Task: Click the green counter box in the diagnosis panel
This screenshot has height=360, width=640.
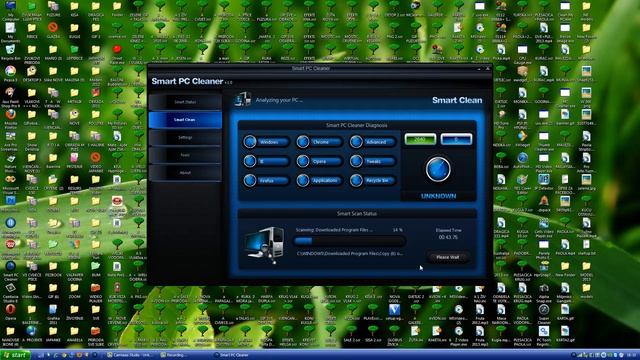Action: coord(420,139)
